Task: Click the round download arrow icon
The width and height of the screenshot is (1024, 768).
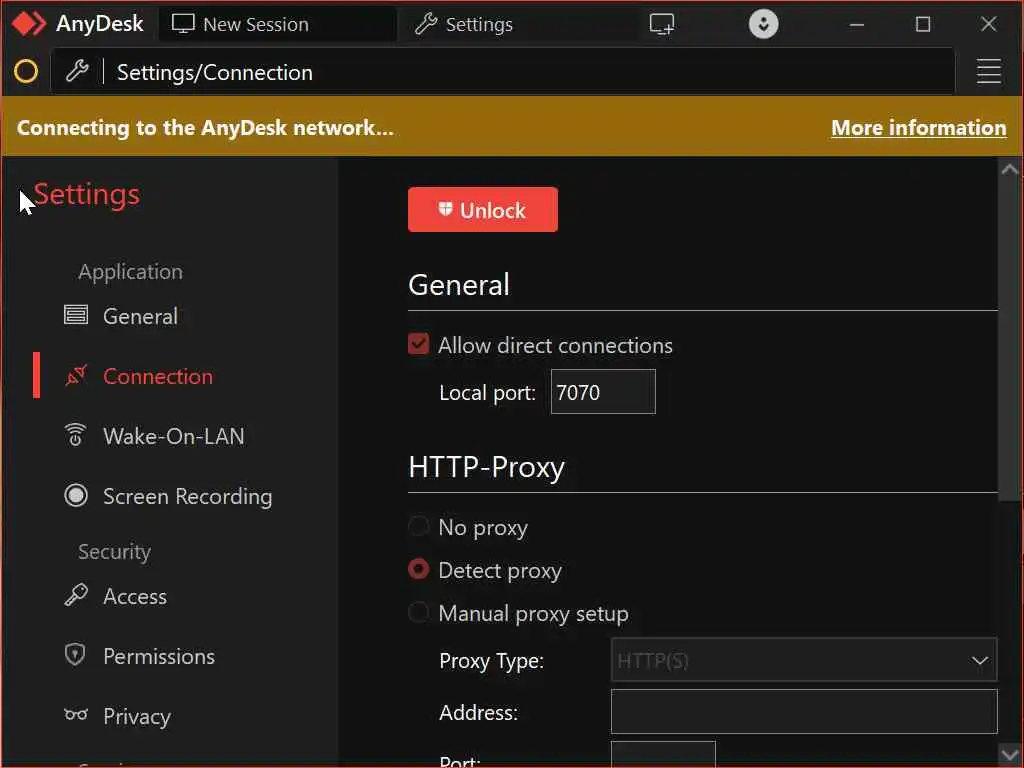Action: click(x=764, y=24)
